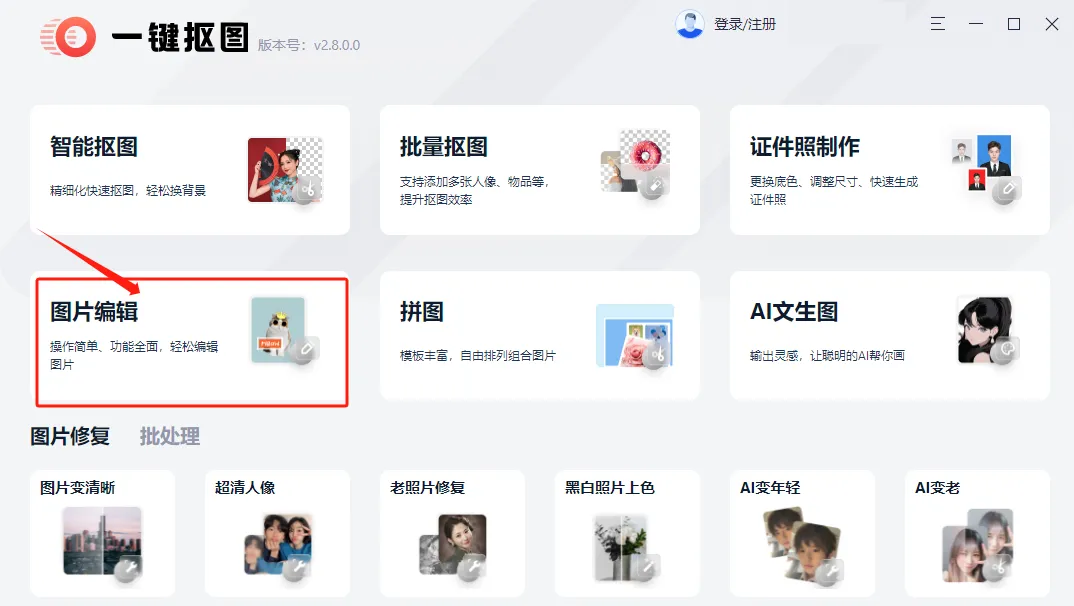Viewport: 1074px width, 606px height.
Task: Launch the AI变老 aging tool
Action: (977, 533)
